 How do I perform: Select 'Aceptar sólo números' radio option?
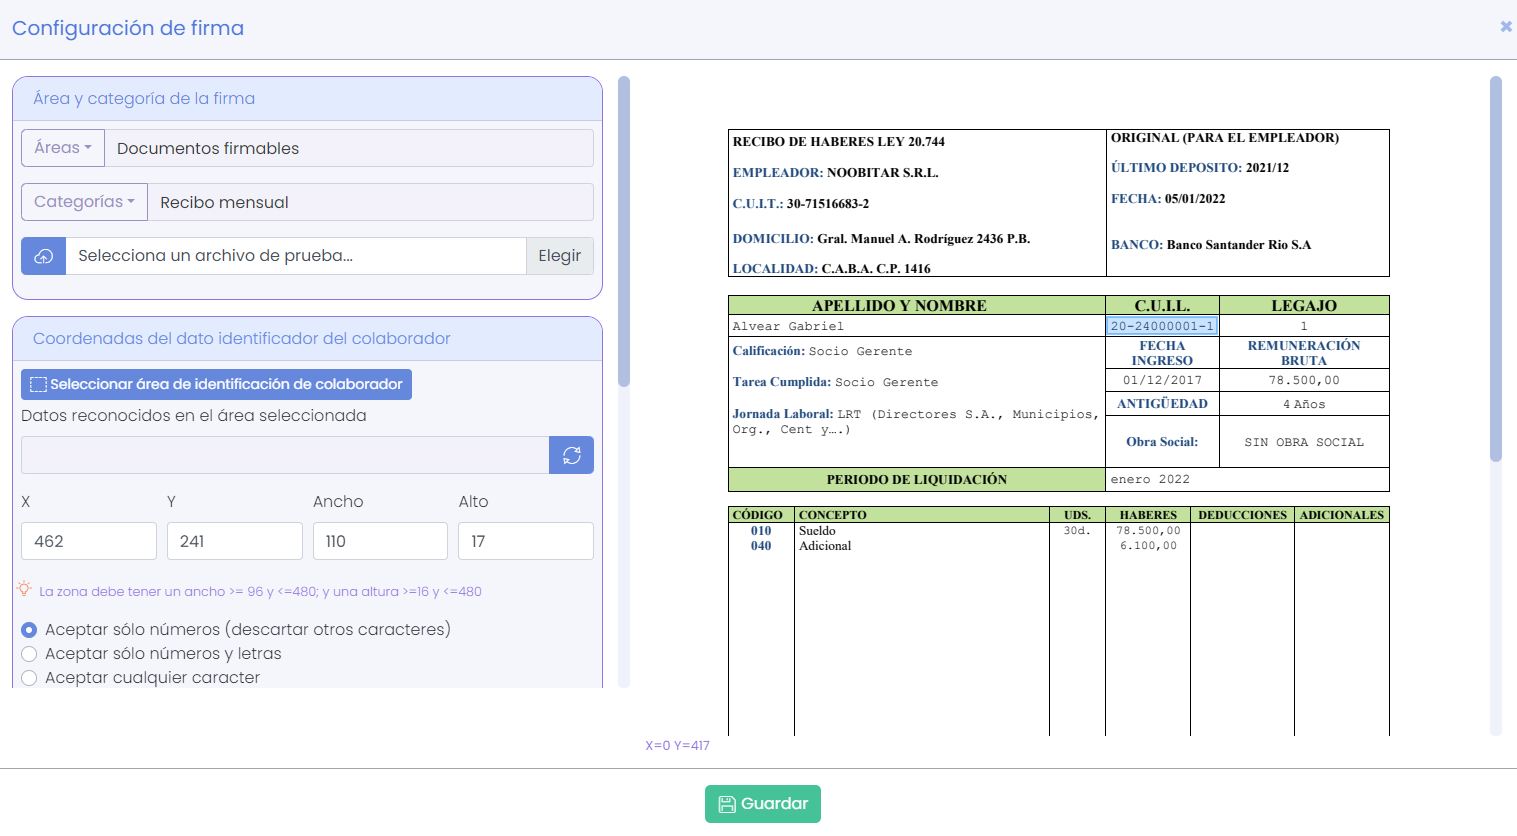29,630
